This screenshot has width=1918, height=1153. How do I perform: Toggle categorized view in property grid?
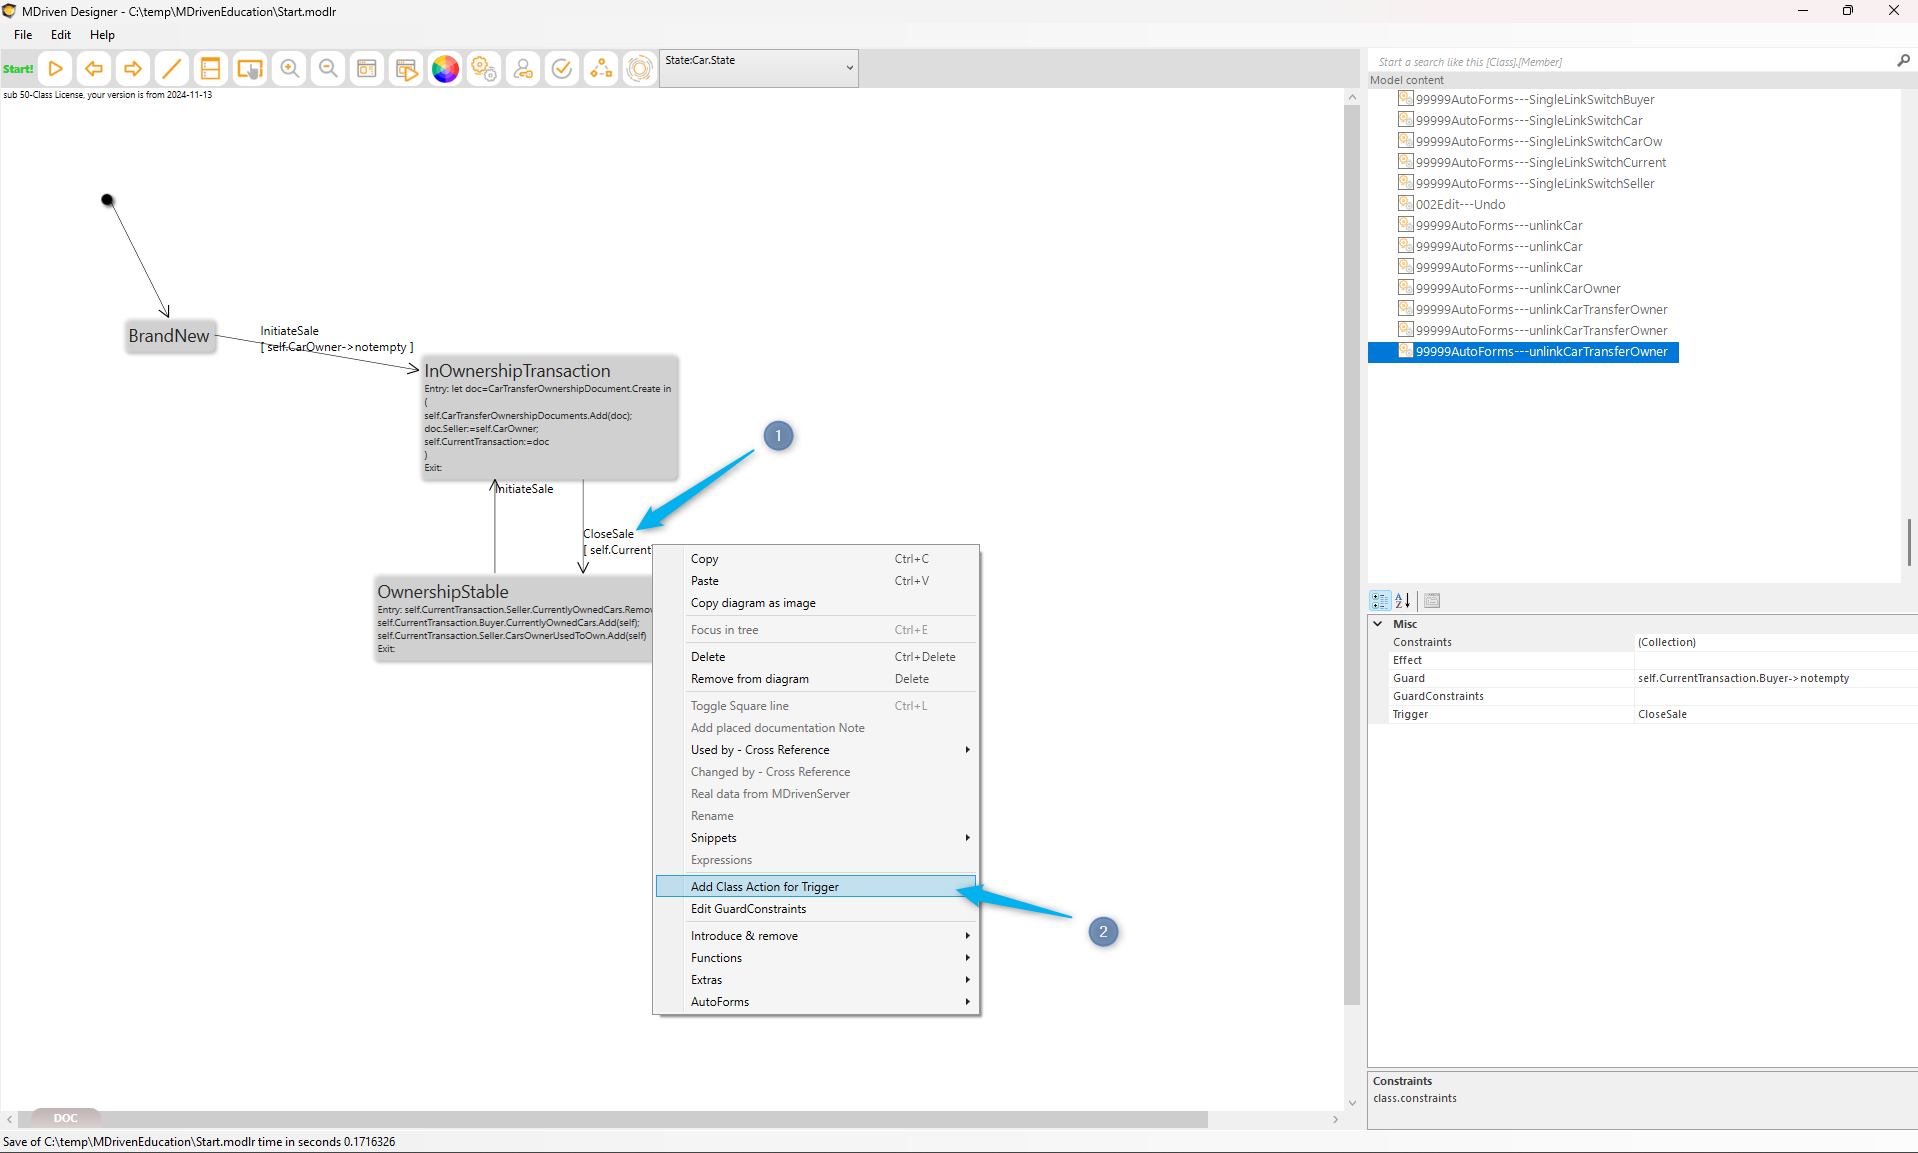pyautogui.click(x=1380, y=601)
